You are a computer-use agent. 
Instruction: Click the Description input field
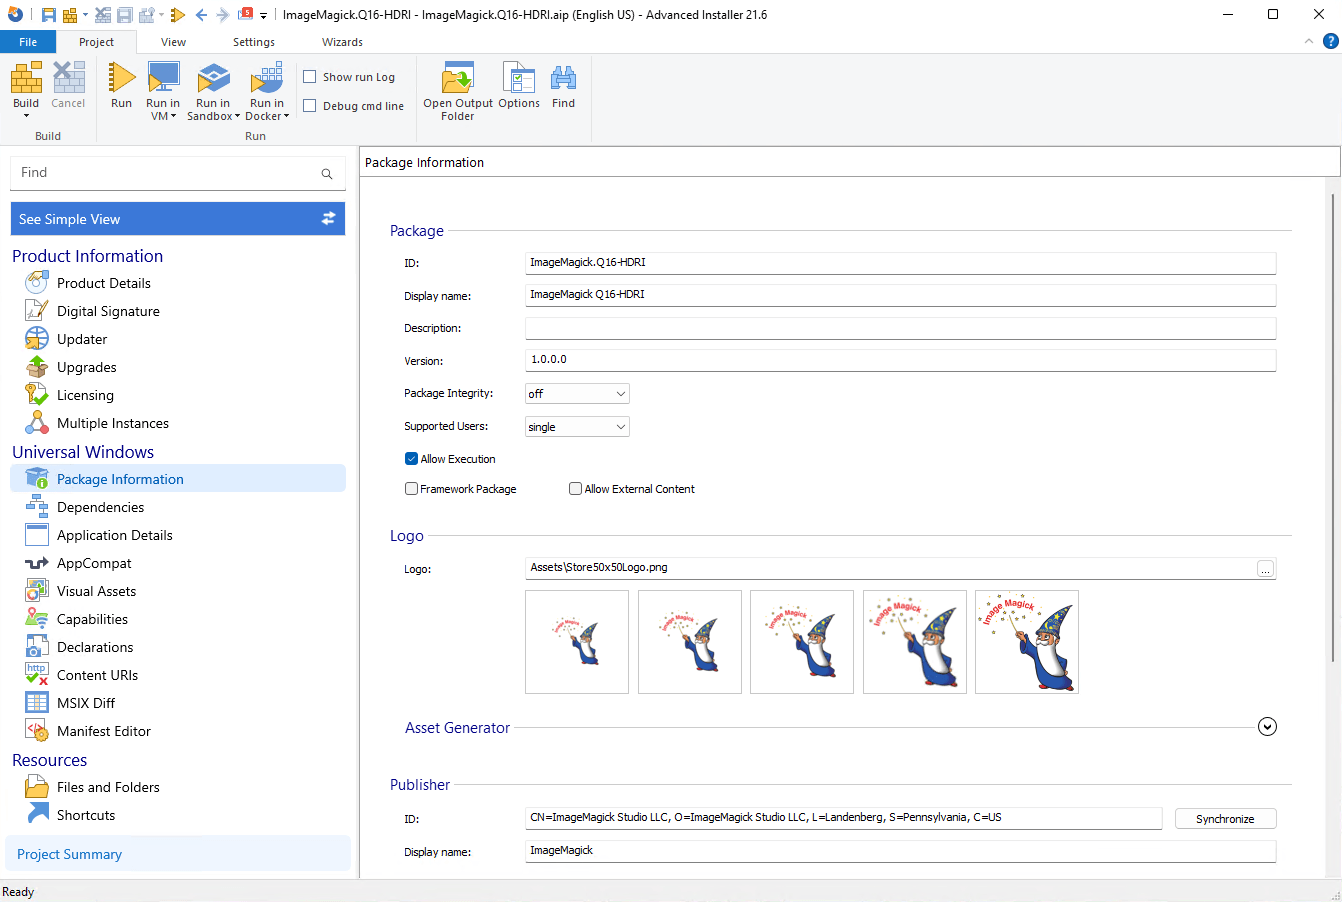900,328
